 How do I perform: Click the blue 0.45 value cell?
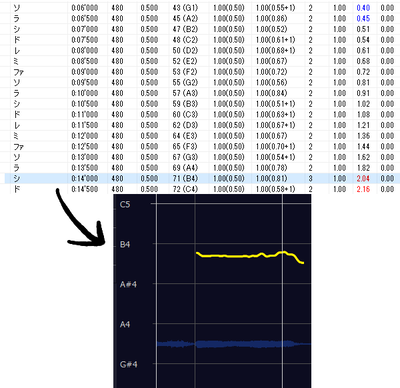point(363,18)
